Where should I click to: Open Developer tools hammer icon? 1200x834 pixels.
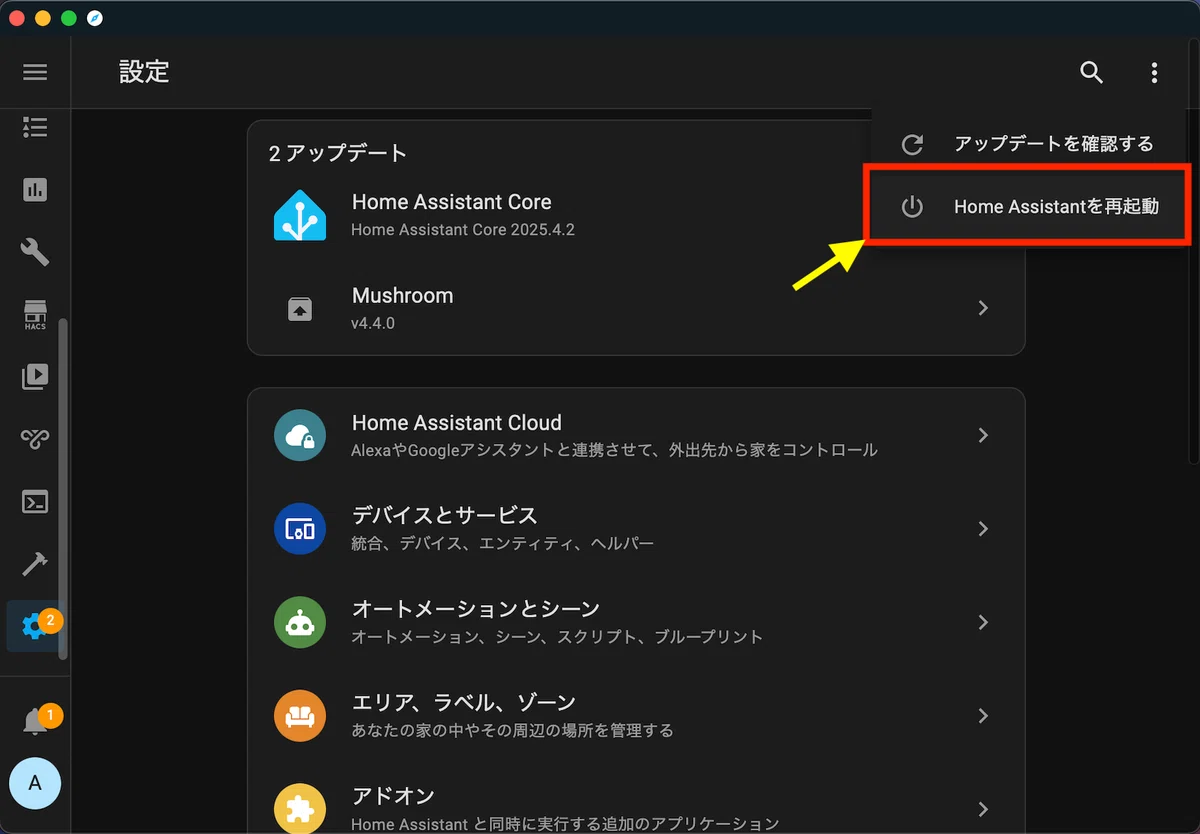pyautogui.click(x=35, y=564)
